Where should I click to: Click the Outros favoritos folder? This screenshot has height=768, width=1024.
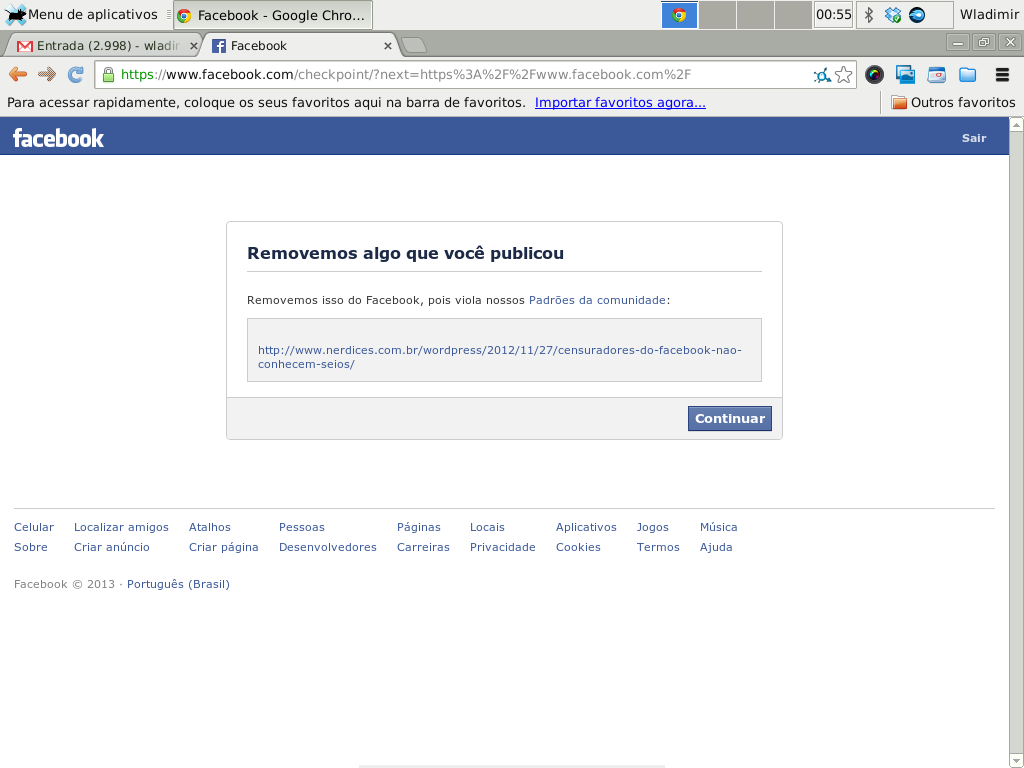pyautogui.click(x=953, y=103)
